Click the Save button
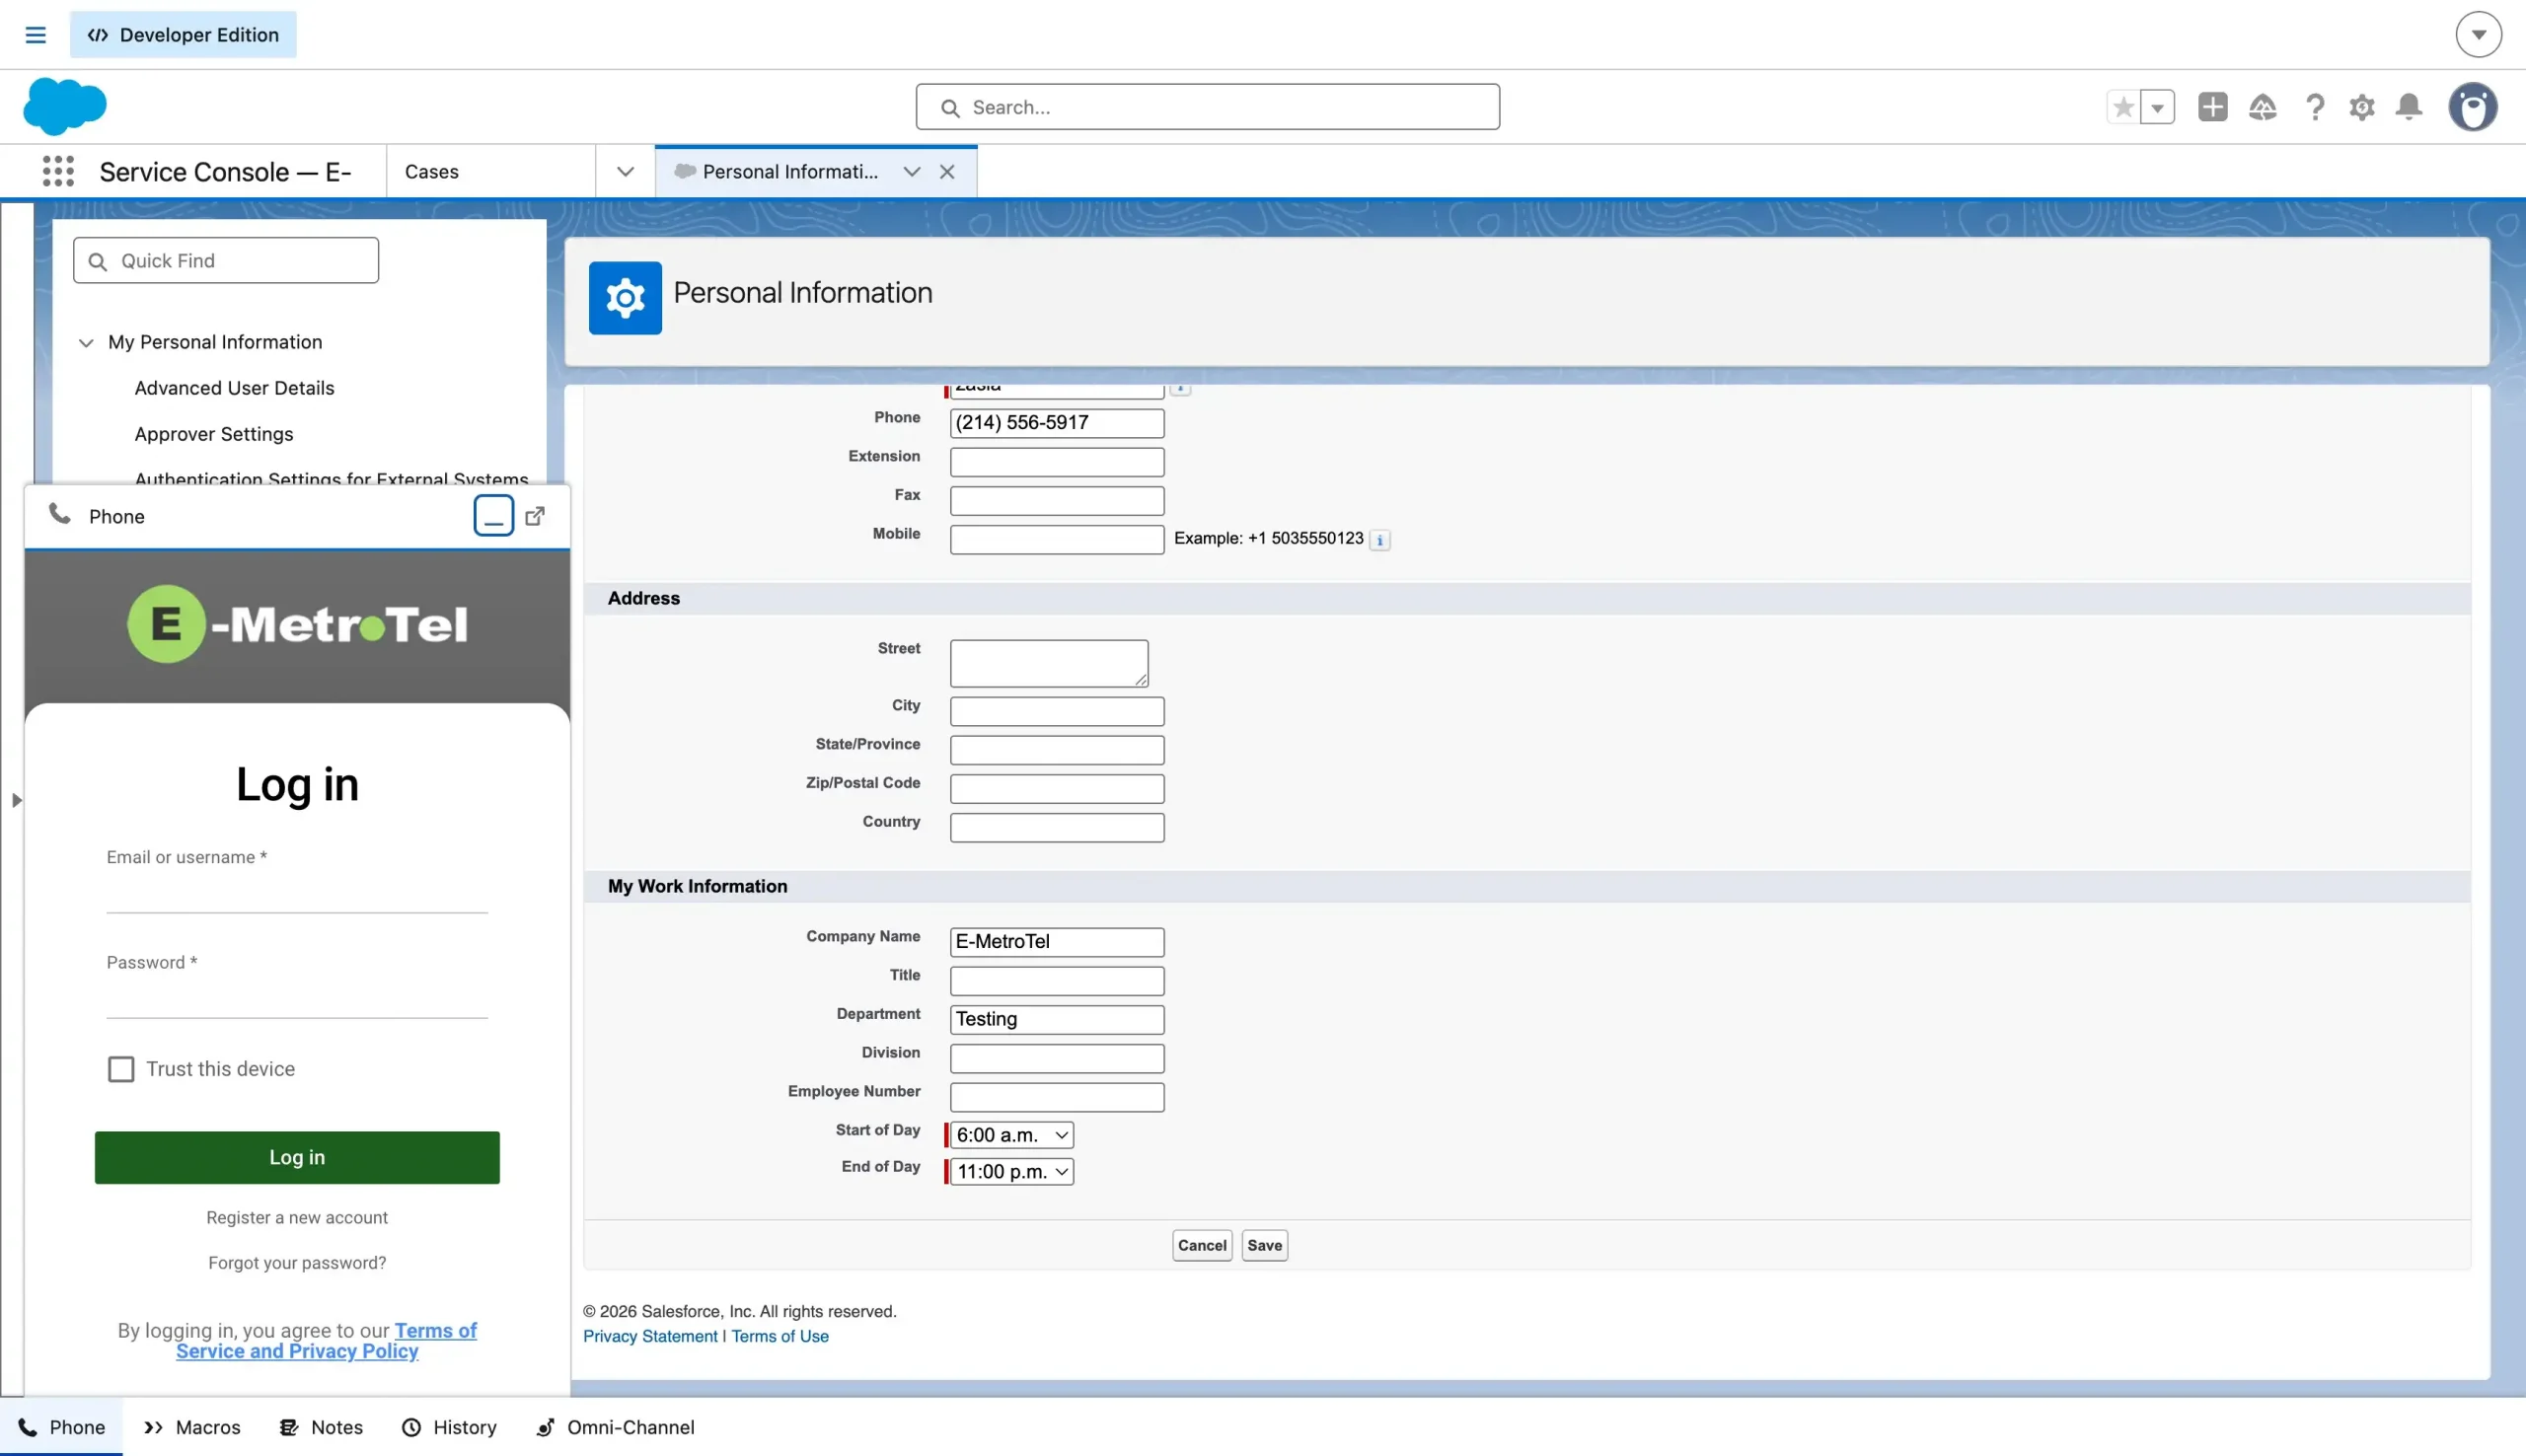Image resolution: width=2526 pixels, height=1456 pixels. pos(1264,1245)
